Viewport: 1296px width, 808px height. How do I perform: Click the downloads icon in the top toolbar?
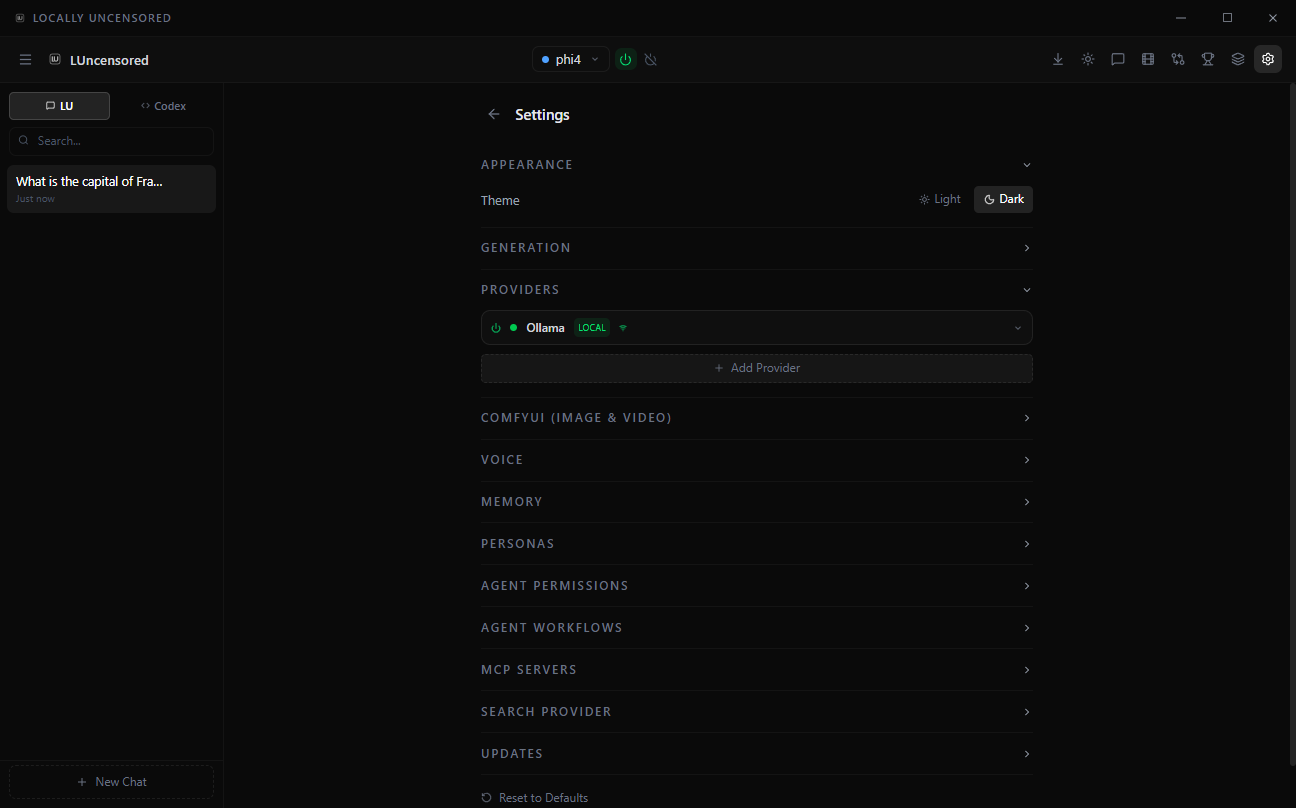tap(1058, 59)
